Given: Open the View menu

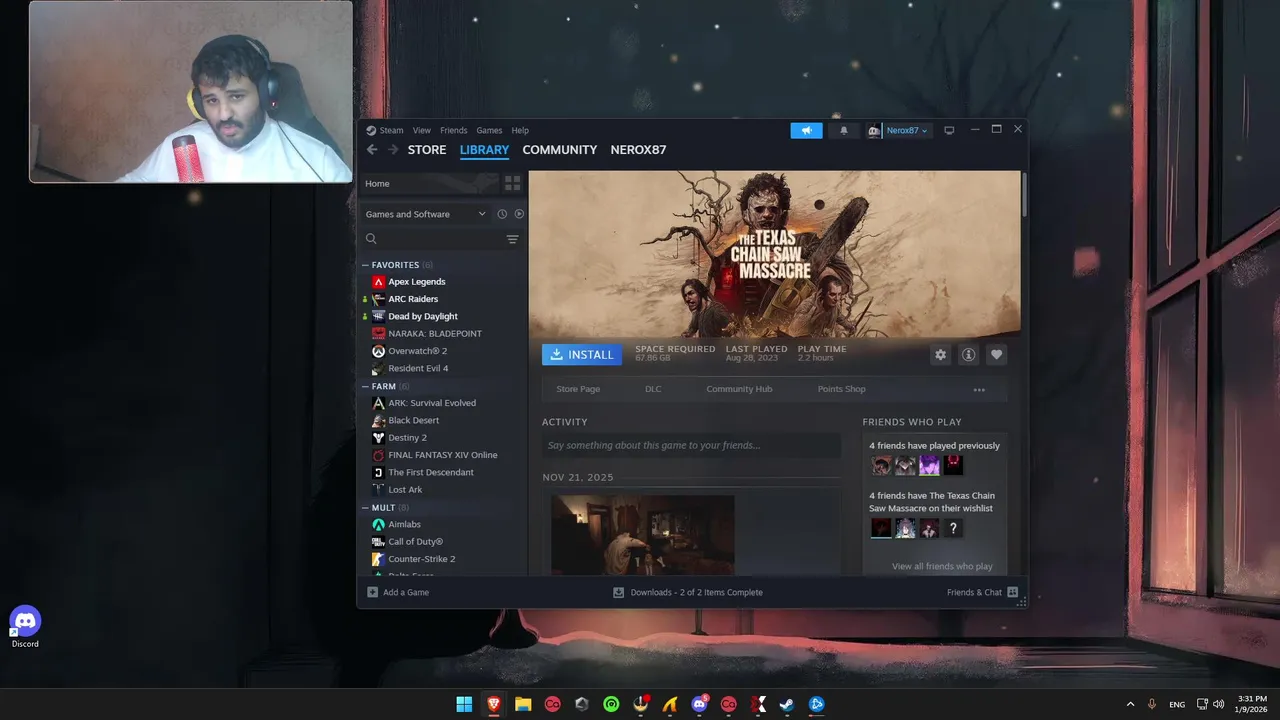Looking at the screenshot, I should pos(422,130).
